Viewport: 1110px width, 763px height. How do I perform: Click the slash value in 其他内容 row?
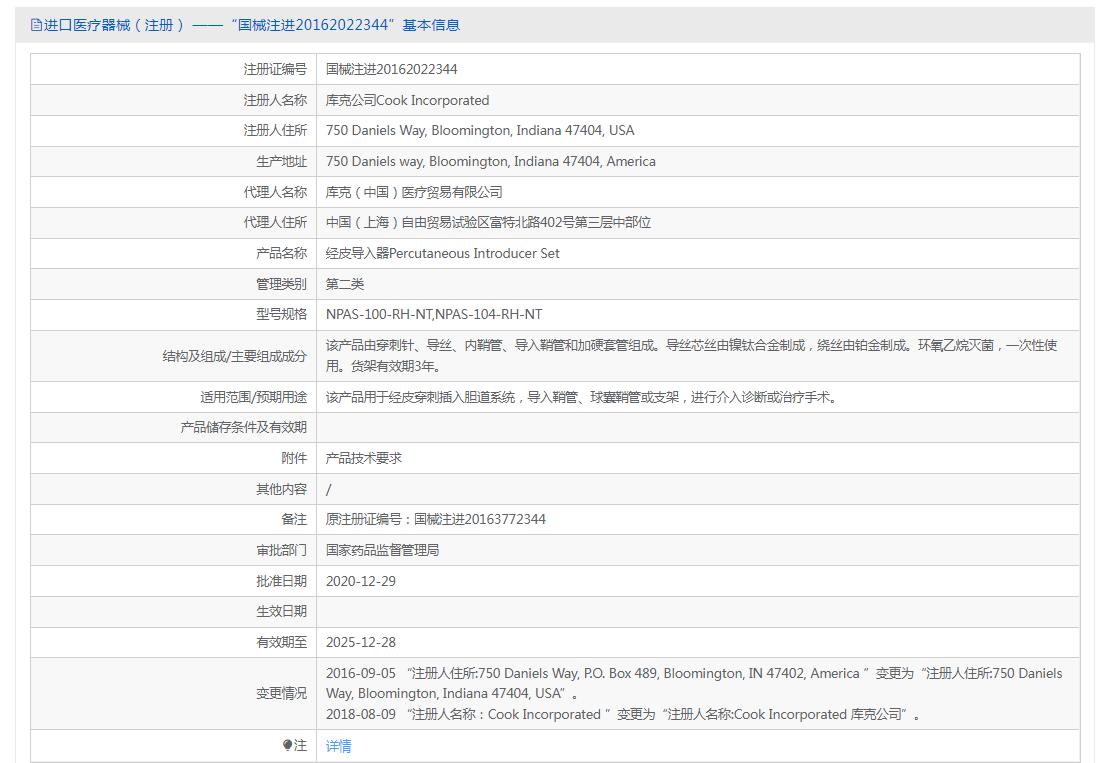click(x=328, y=489)
